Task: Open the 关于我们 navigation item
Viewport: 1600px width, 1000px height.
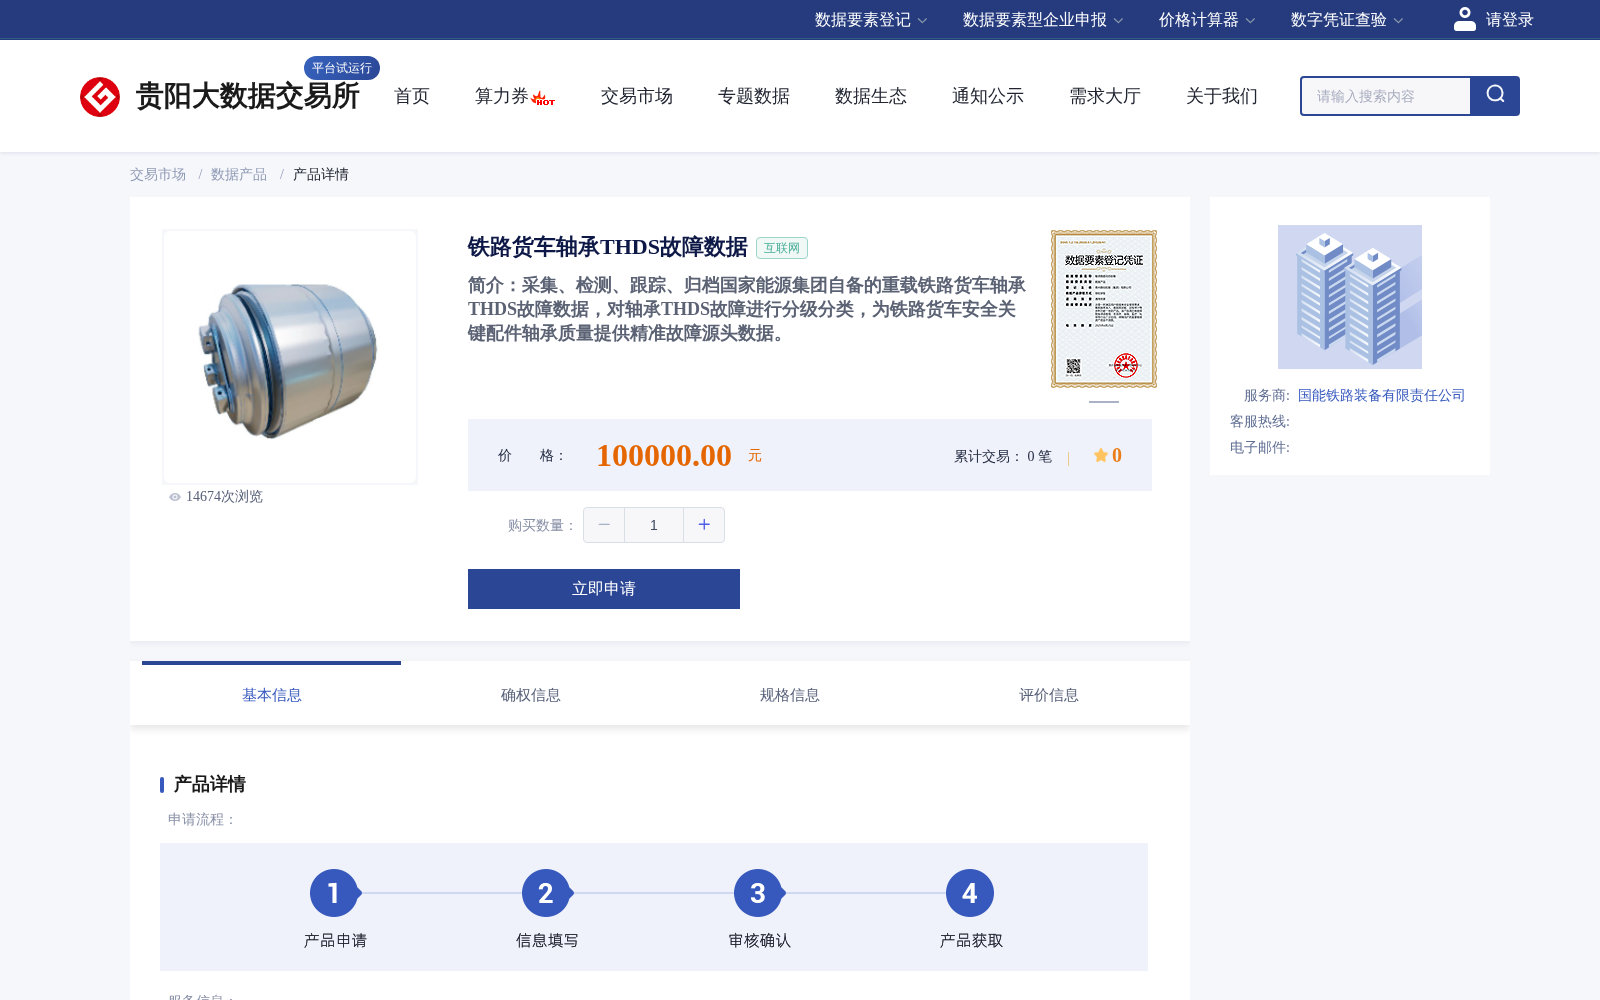Action: (x=1222, y=96)
